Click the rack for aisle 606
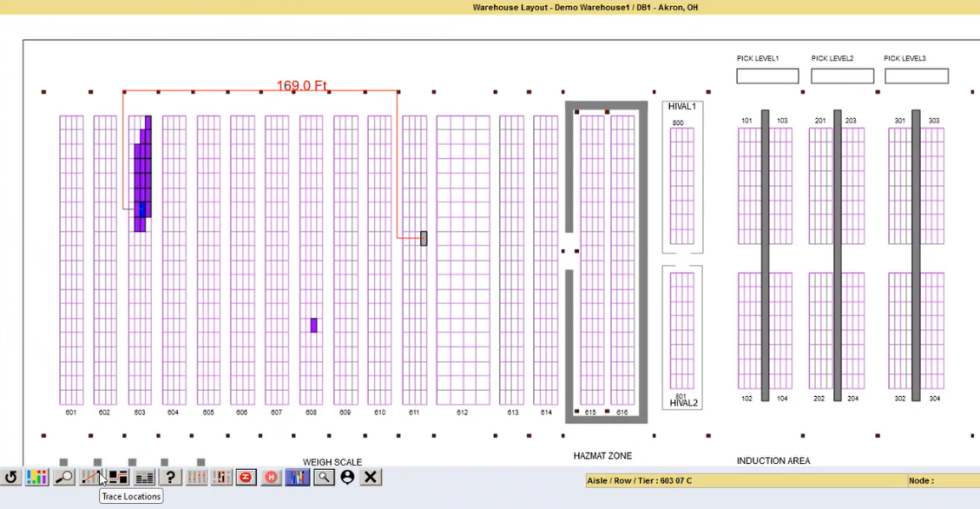This screenshot has height=509, width=980. pos(242,260)
